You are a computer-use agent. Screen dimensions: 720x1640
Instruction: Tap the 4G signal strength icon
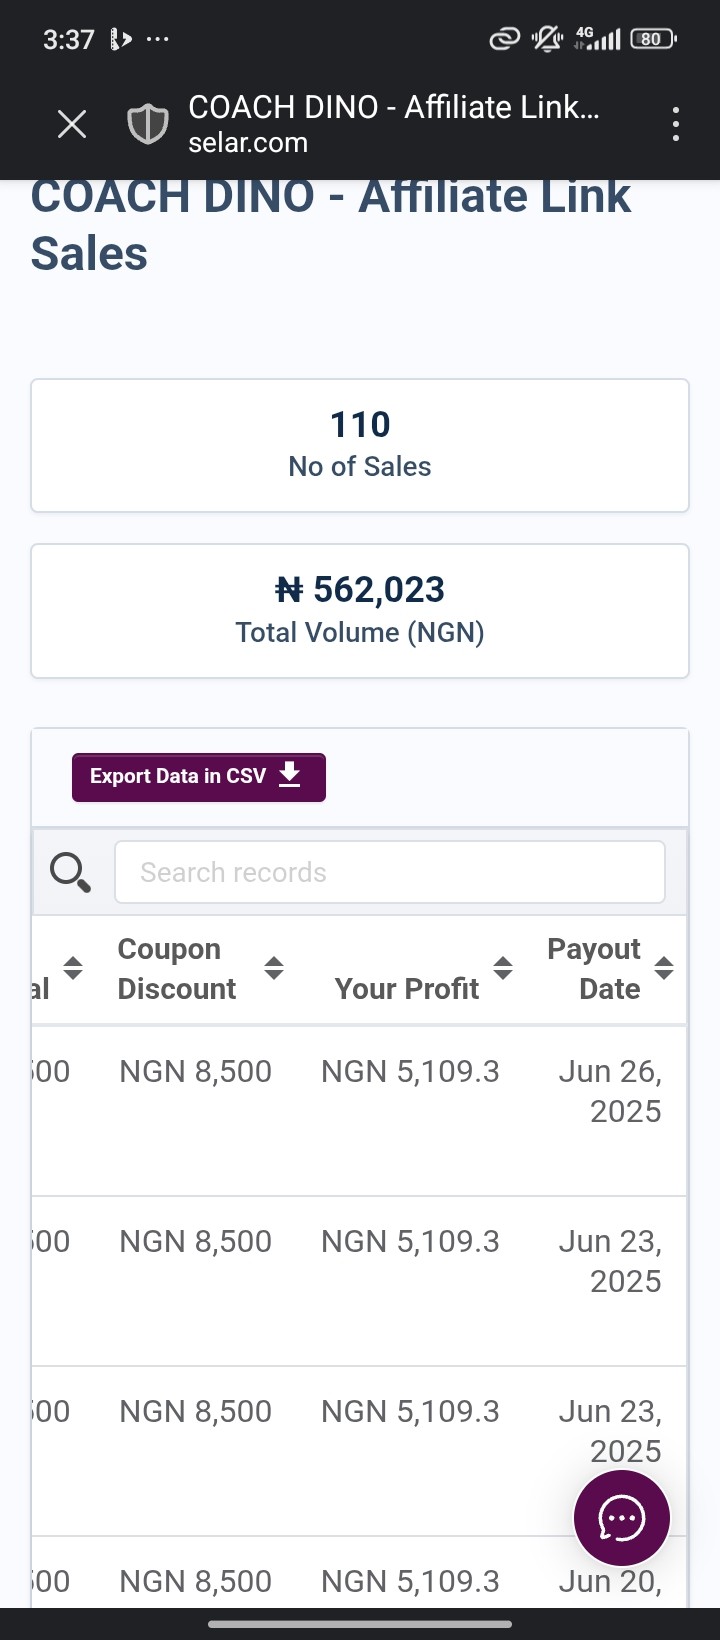coord(597,39)
